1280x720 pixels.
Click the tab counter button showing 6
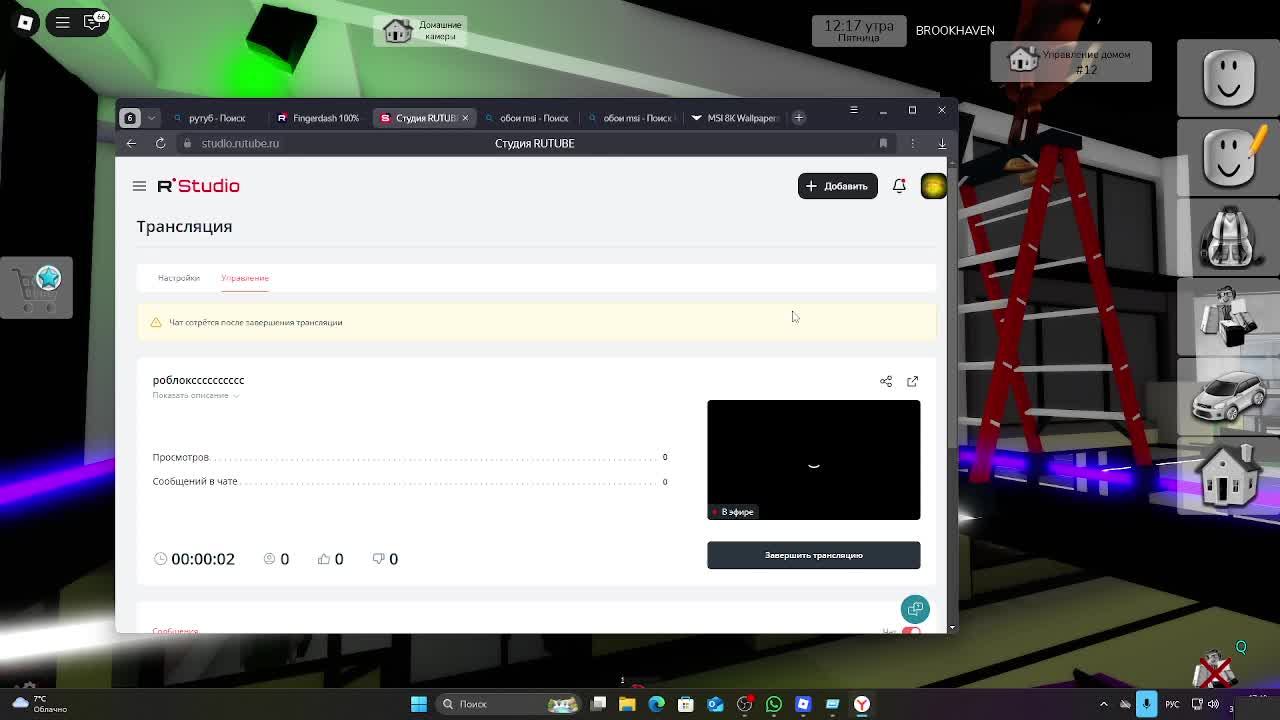(x=130, y=118)
